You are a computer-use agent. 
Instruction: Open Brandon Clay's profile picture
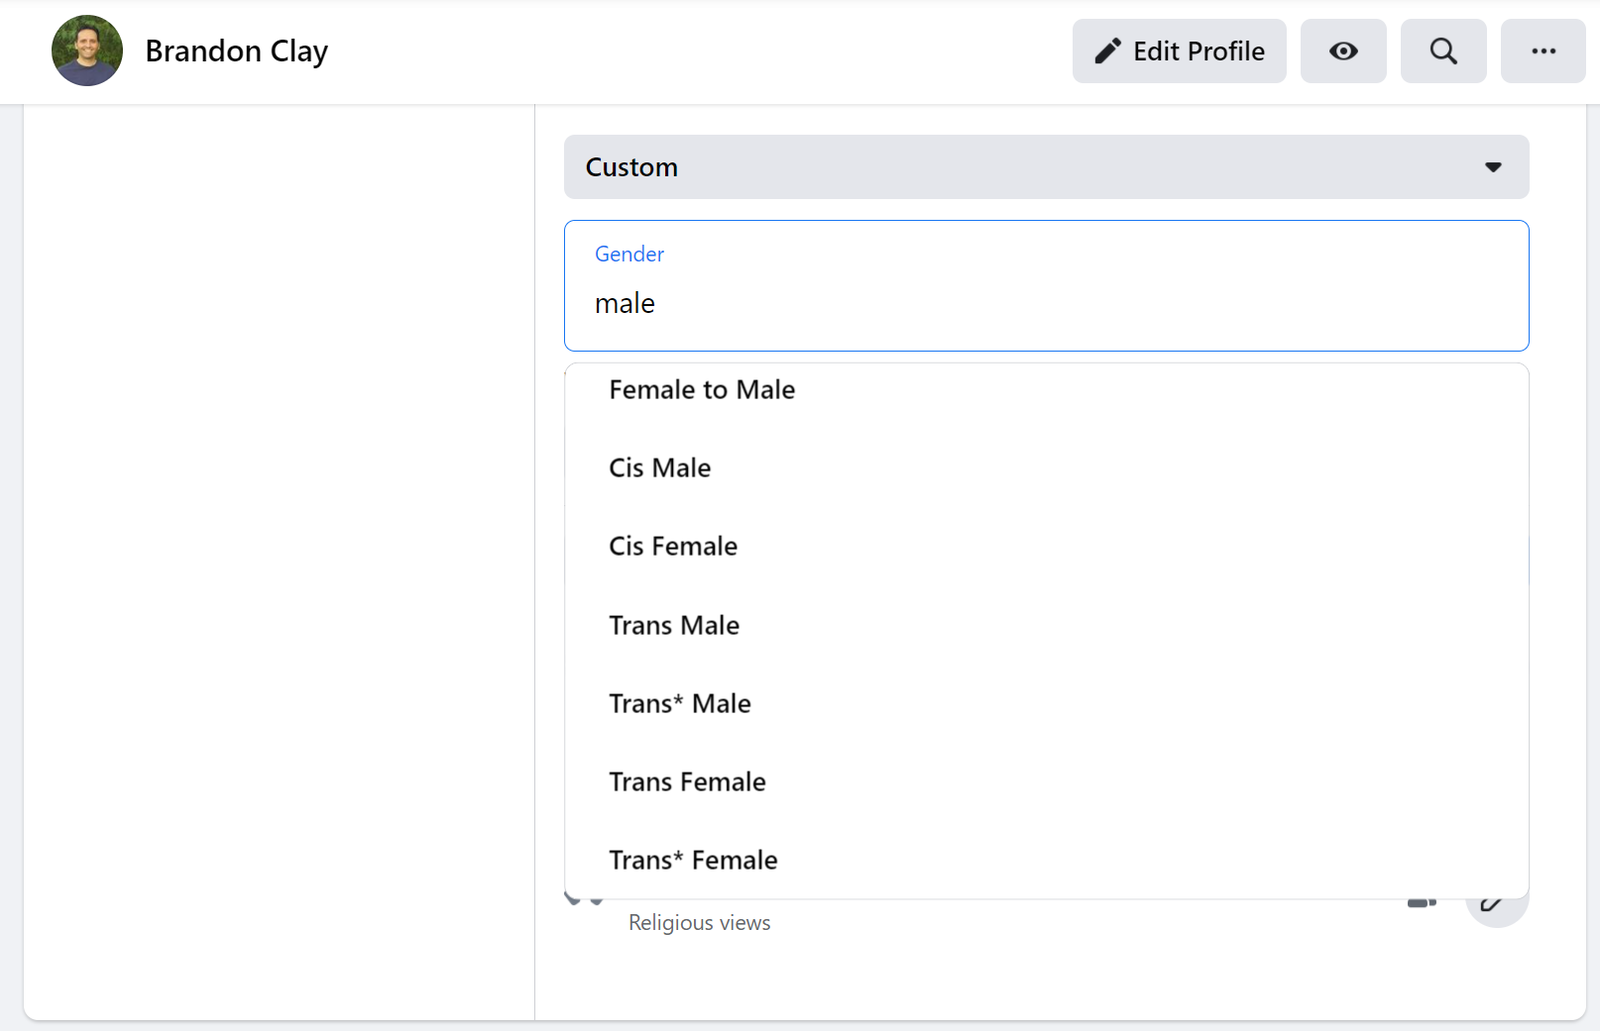click(x=87, y=50)
